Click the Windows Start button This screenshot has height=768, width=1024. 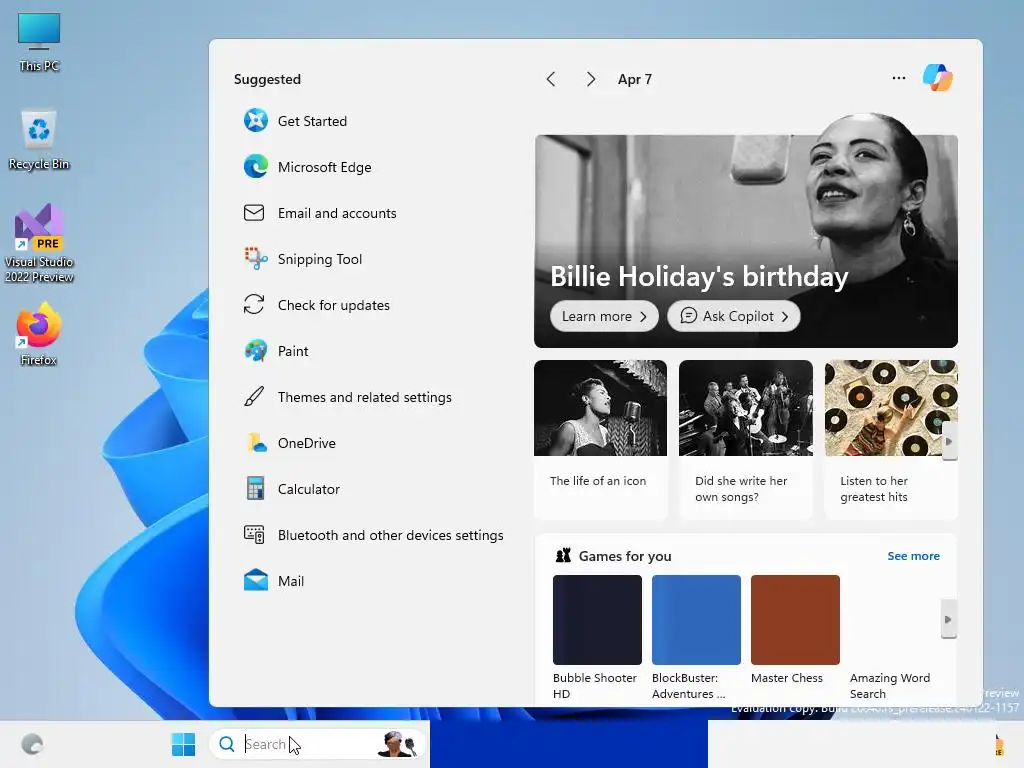(x=184, y=744)
